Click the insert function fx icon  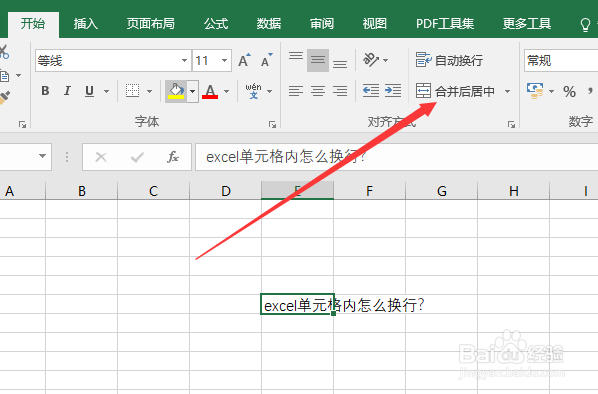pyautogui.click(x=173, y=157)
